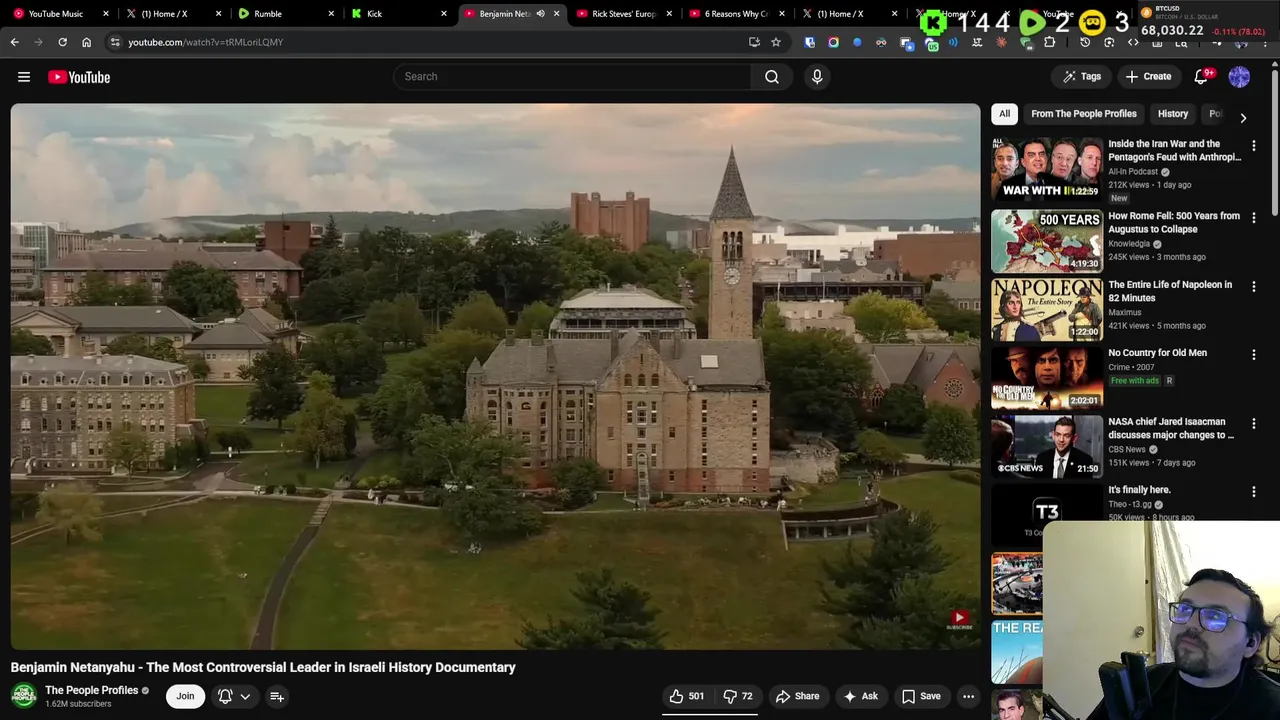Select the From The People Profiles chip
Screen dimensions: 1280x720
point(1084,114)
